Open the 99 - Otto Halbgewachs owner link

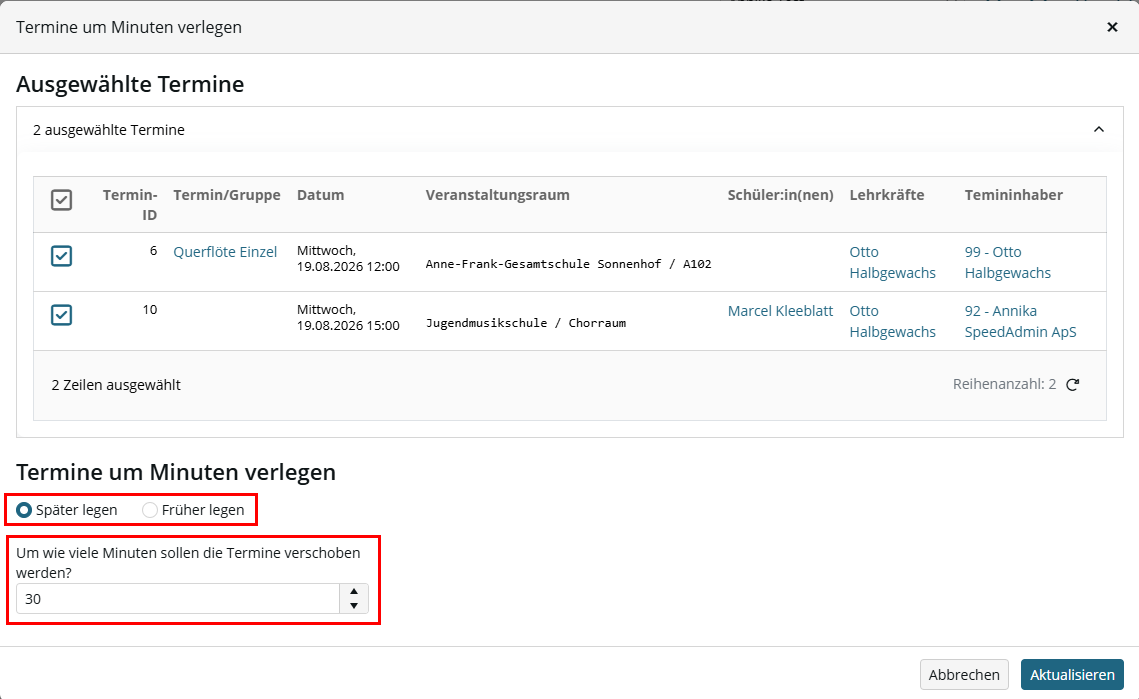[x=1008, y=262]
